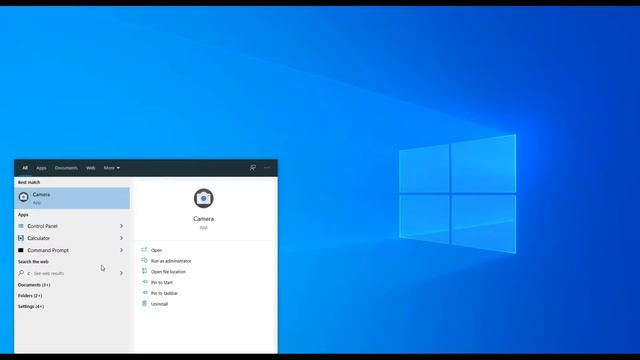
Task: Expand the See web results arrow
Action: 121,273
